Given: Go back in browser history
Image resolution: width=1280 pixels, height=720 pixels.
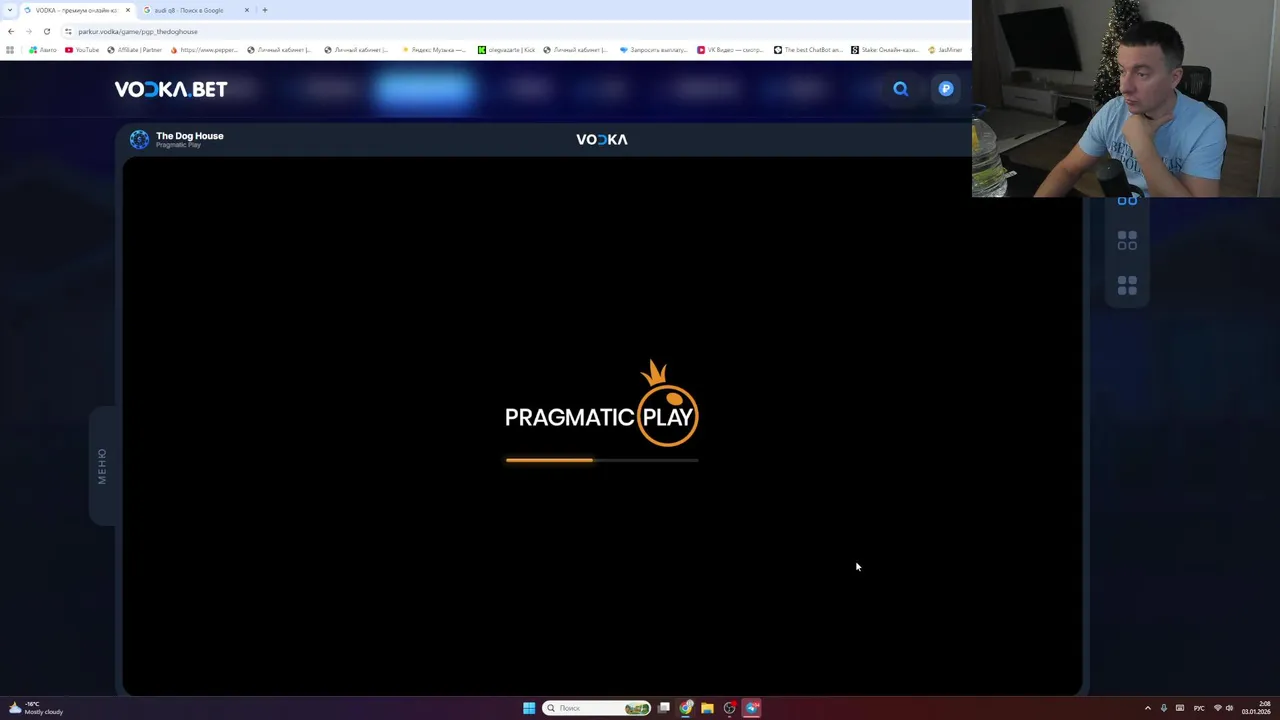Looking at the screenshot, I should click(11, 31).
